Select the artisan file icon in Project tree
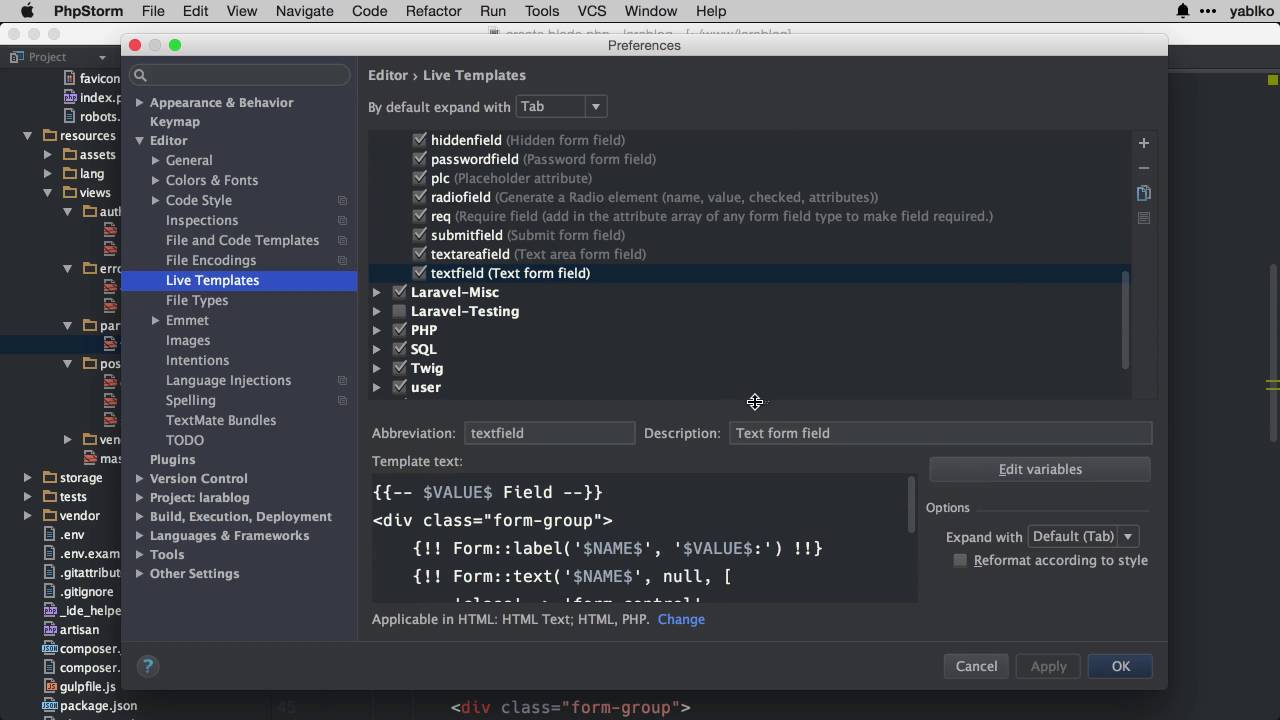The height and width of the screenshot is (720, 1280). 50,629
